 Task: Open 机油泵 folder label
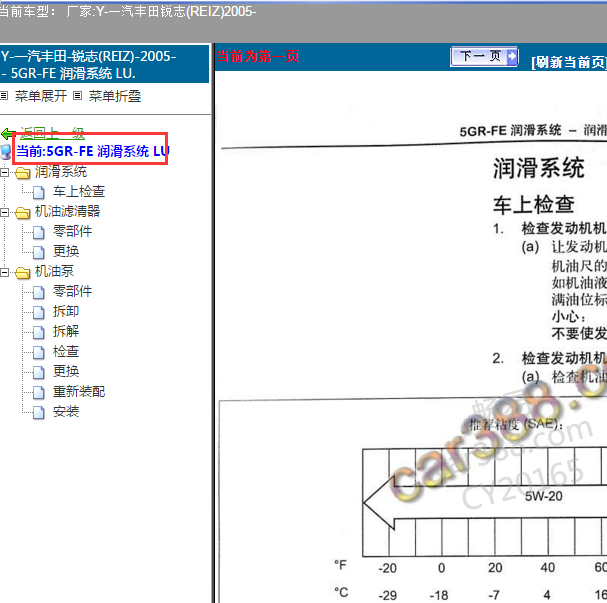[54, 271]
